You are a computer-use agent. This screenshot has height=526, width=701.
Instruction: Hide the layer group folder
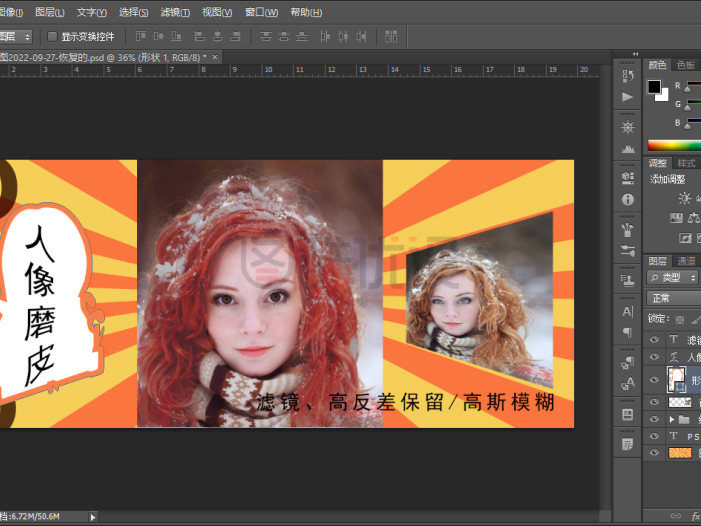click(x=654, y=419)
